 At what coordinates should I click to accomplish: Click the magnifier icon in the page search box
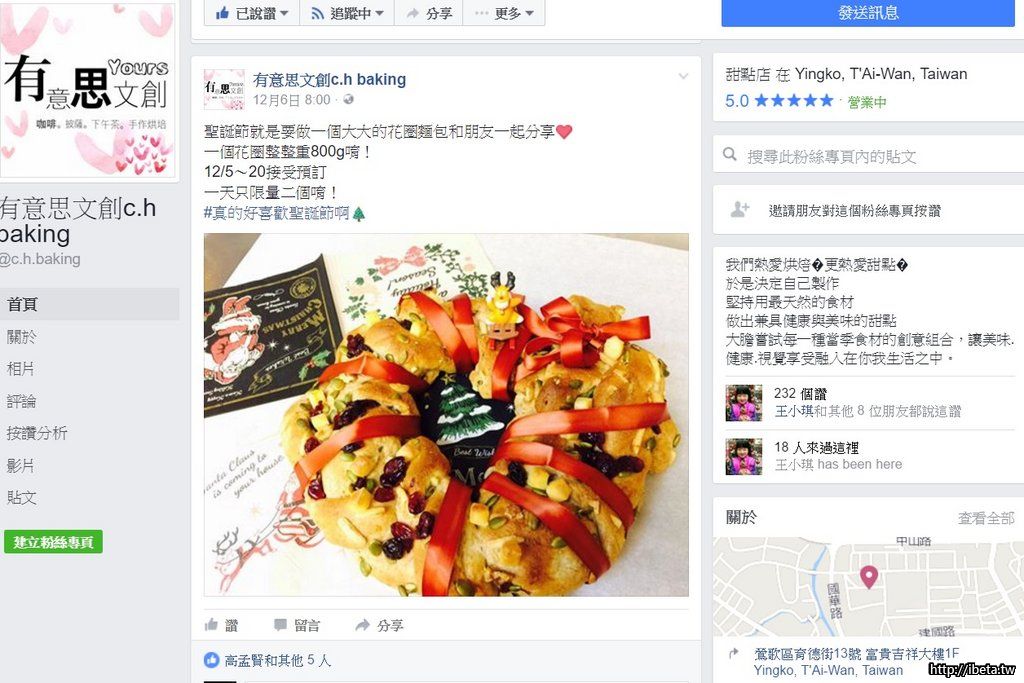click(x=730, y=155)
